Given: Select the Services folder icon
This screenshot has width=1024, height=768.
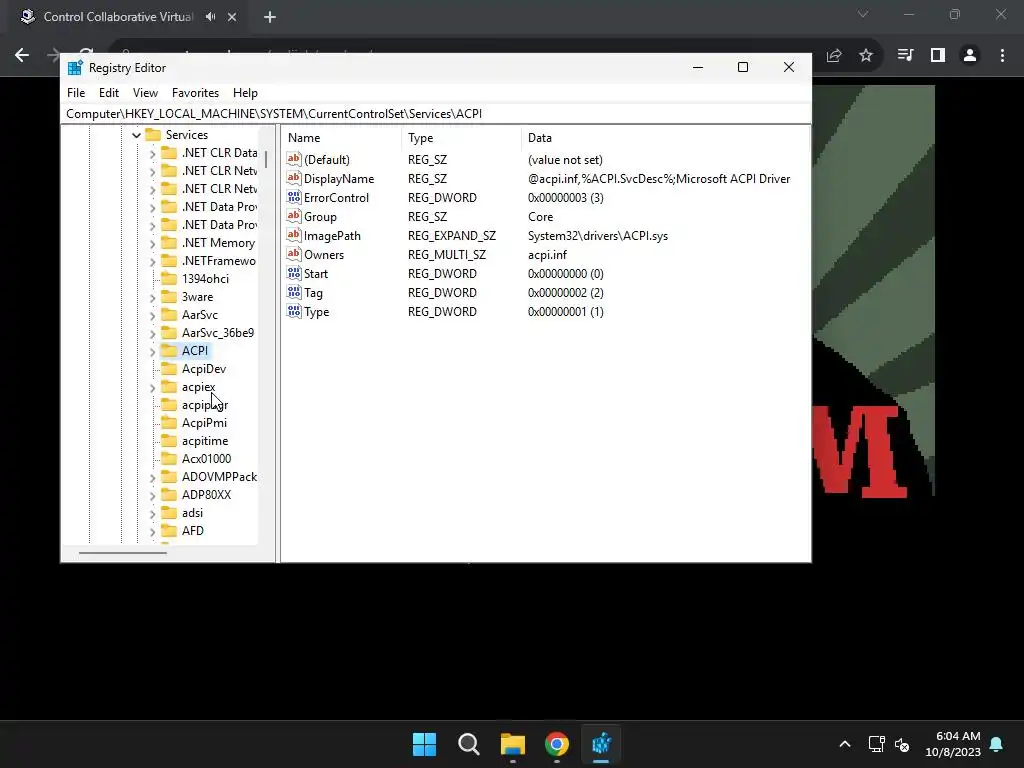Looking at the screenshot, I should coord(153,135).
